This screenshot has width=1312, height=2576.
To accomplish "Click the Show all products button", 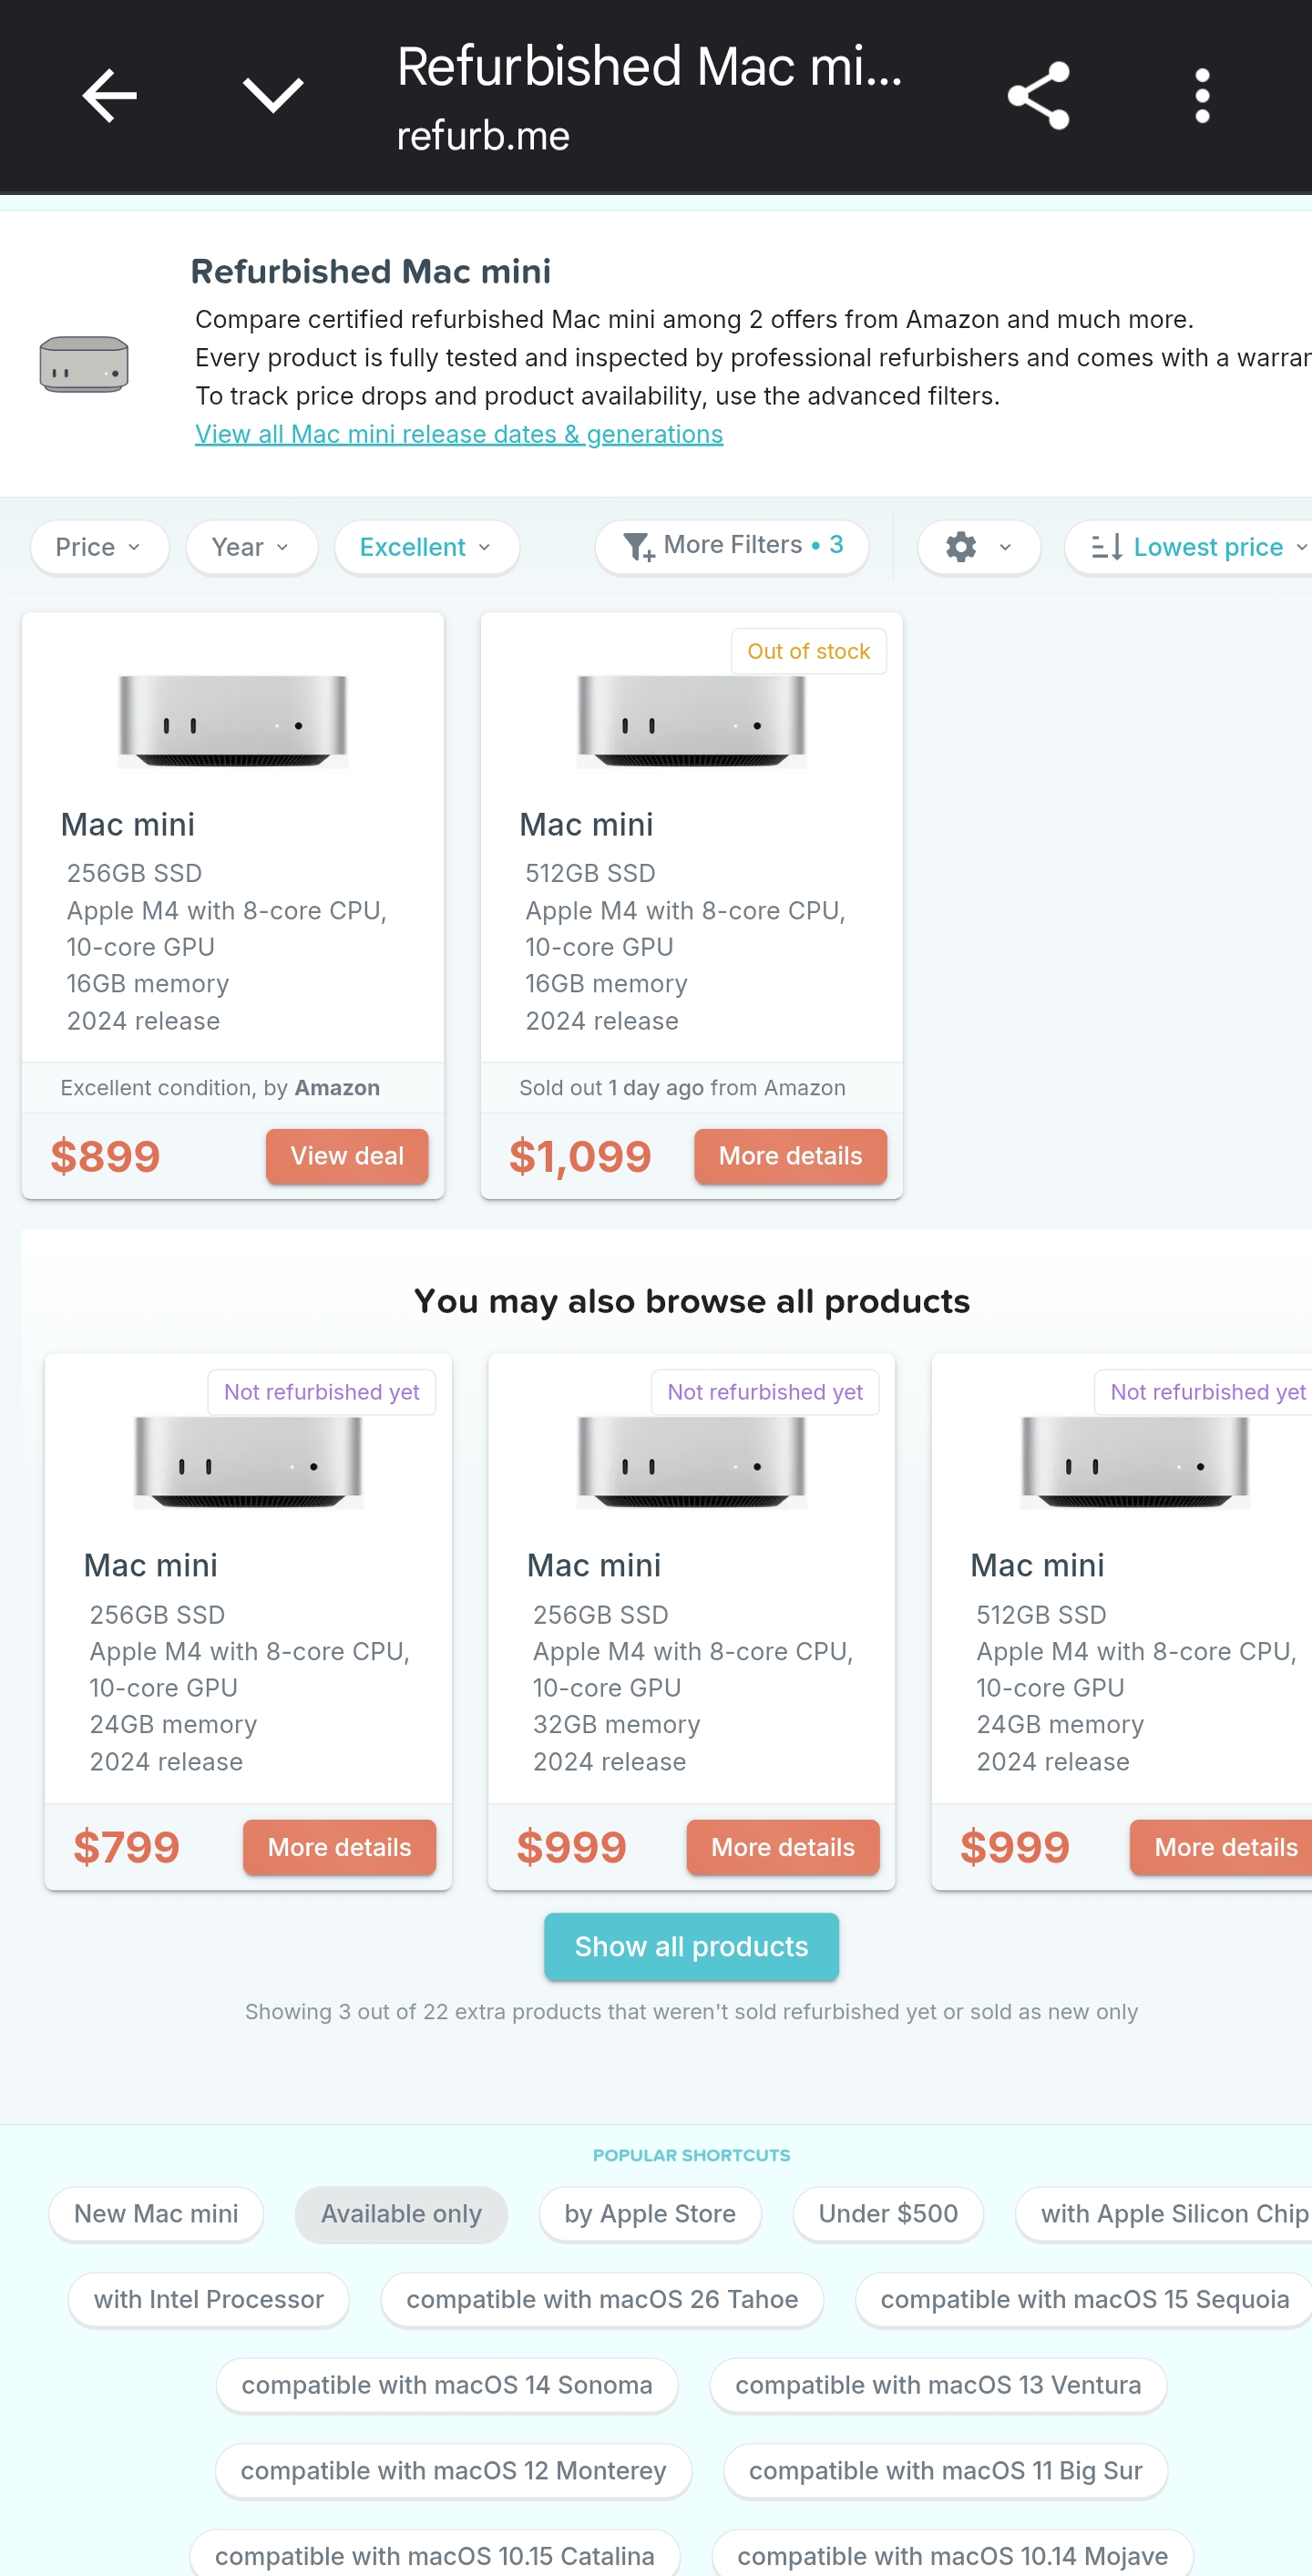I will (691, 1946).
